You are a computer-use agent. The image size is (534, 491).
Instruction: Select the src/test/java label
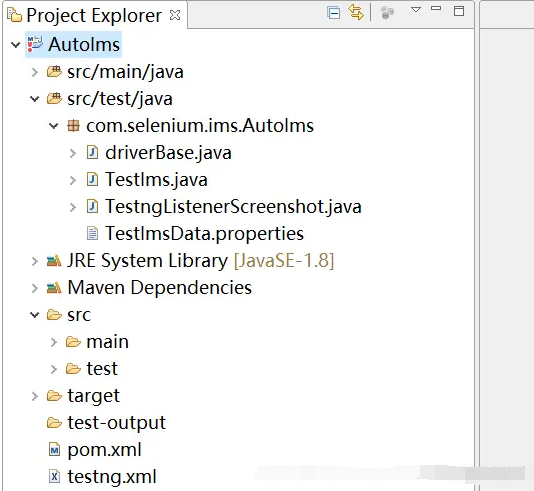[x=120, y=99]
